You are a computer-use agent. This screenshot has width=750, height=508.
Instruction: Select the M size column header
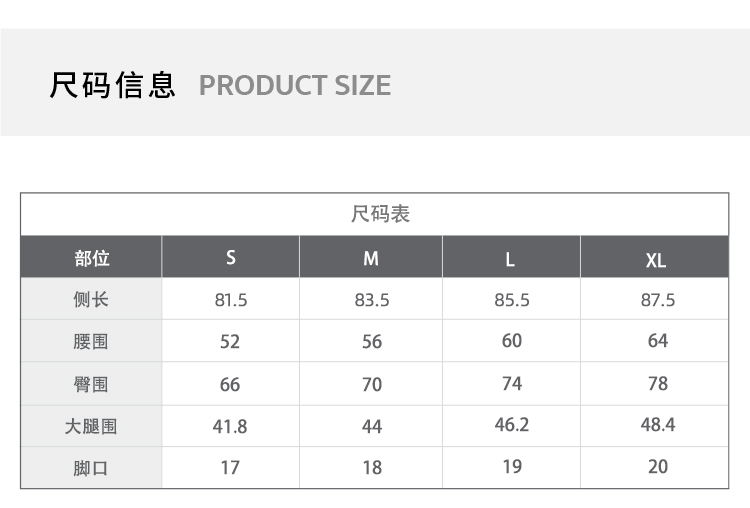click(371, 259)
